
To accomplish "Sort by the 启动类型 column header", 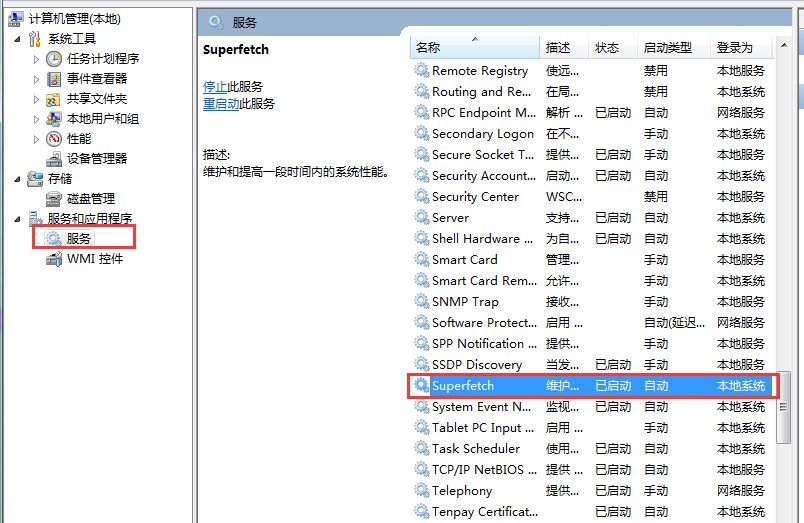I will tap(674, 48).
